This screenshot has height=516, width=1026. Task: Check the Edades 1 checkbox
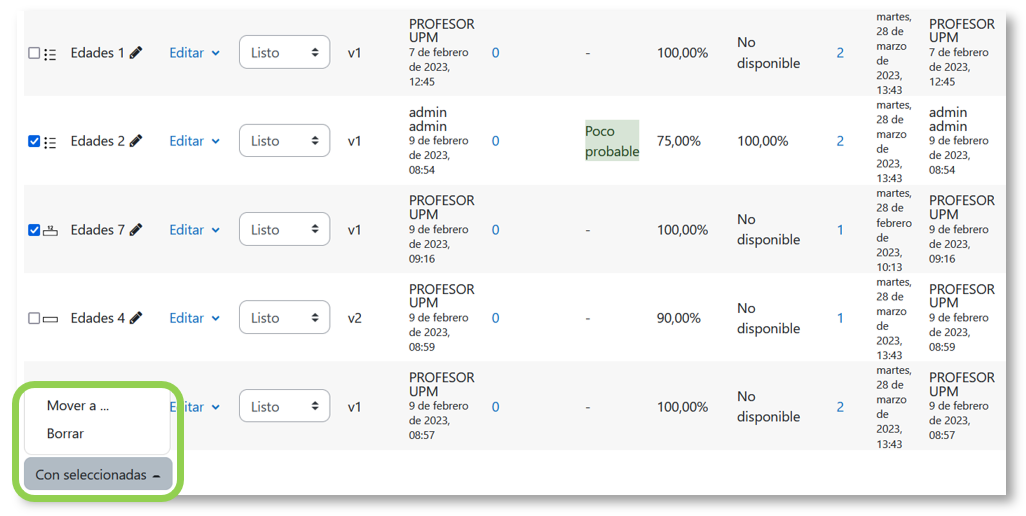(34, 54)
